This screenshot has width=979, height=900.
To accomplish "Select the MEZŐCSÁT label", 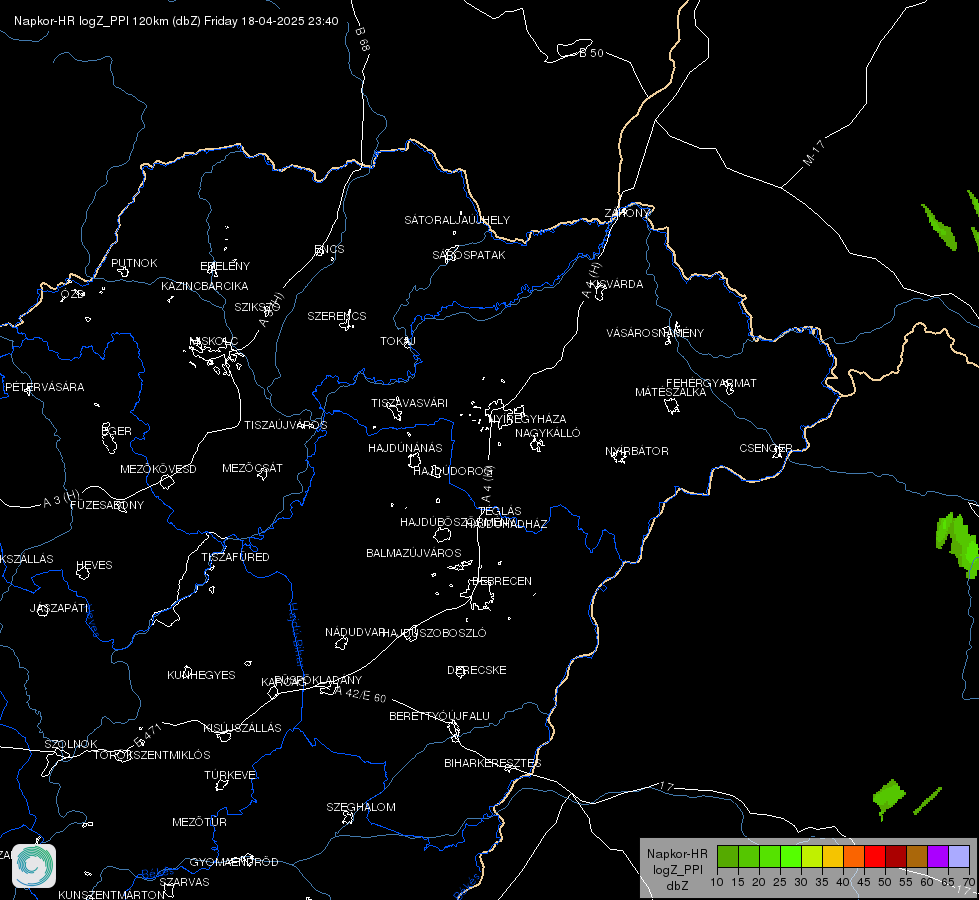I will (x=252, y=468).
